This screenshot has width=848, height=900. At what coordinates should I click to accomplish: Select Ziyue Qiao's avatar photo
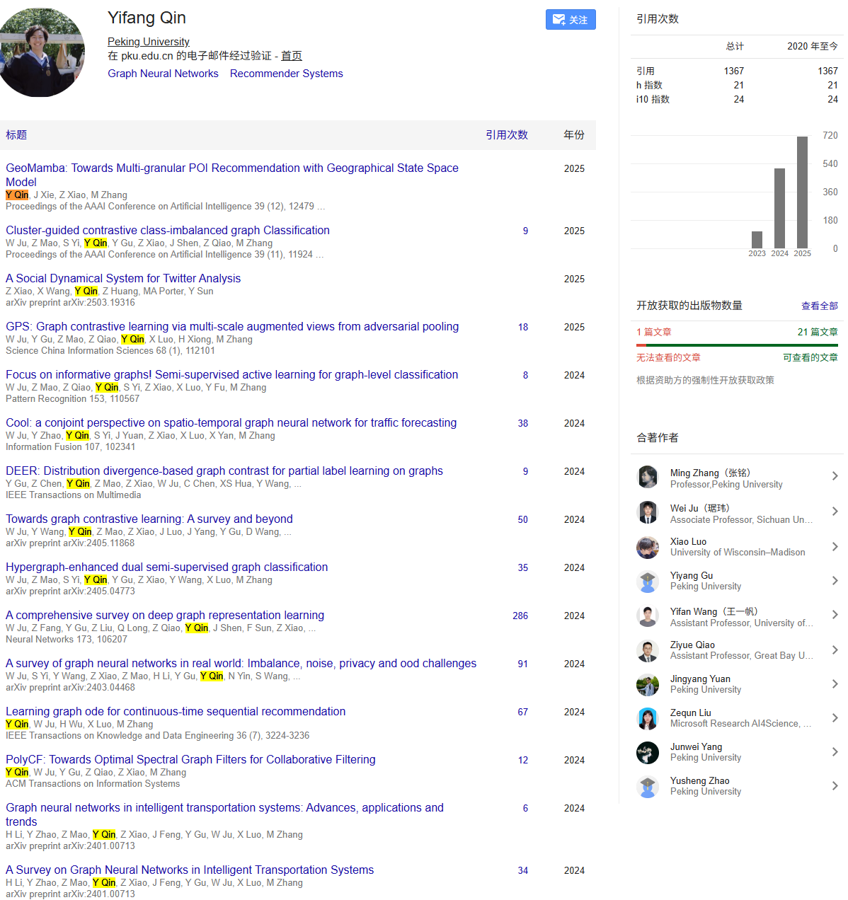[648, 650]
